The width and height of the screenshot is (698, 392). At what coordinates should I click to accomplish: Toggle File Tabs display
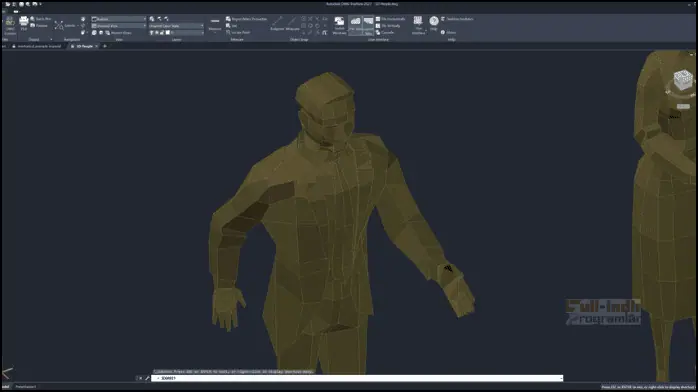355,24
